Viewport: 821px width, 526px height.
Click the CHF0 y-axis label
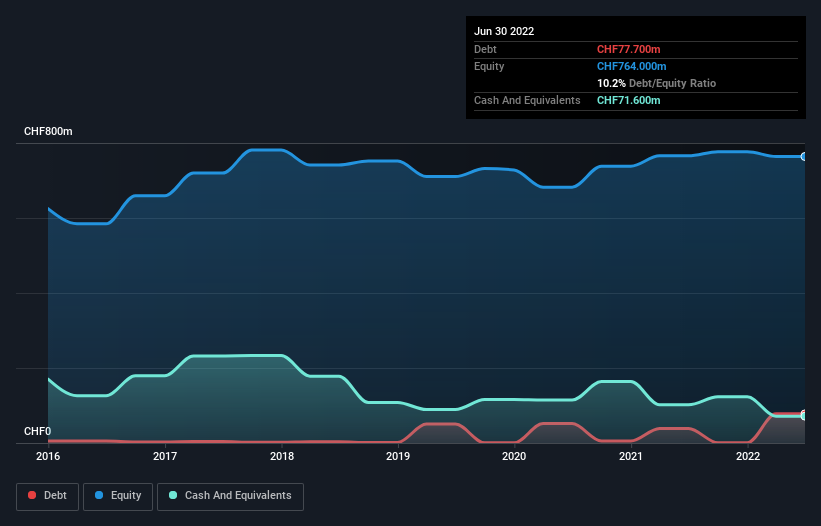pyautogui.click(x=38, y=431)
